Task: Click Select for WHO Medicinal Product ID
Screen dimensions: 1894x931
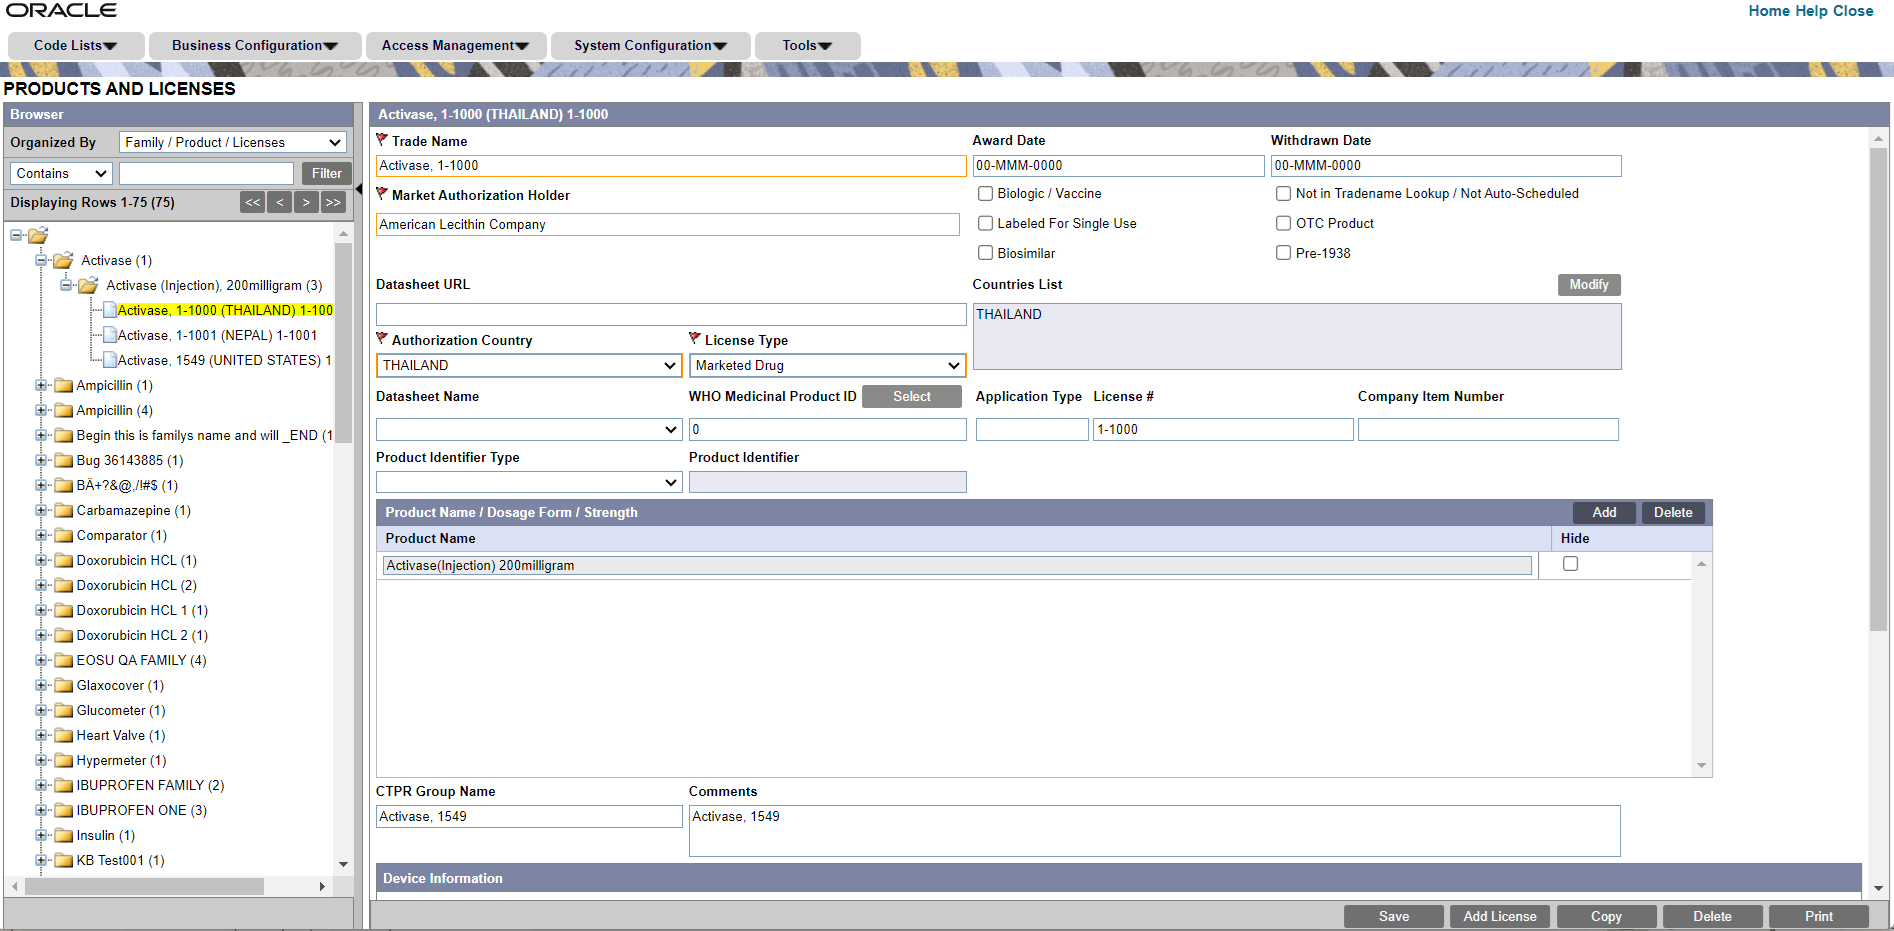Action: [x=912, y=397]
